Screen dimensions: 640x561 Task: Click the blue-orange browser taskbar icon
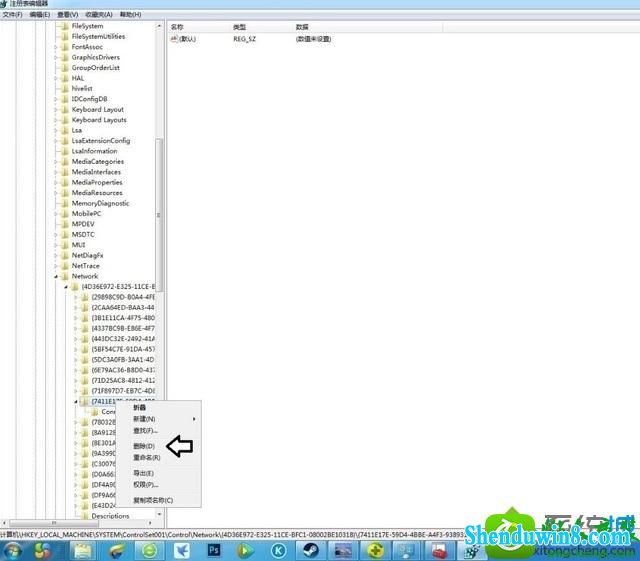click(x=116, y=551)
